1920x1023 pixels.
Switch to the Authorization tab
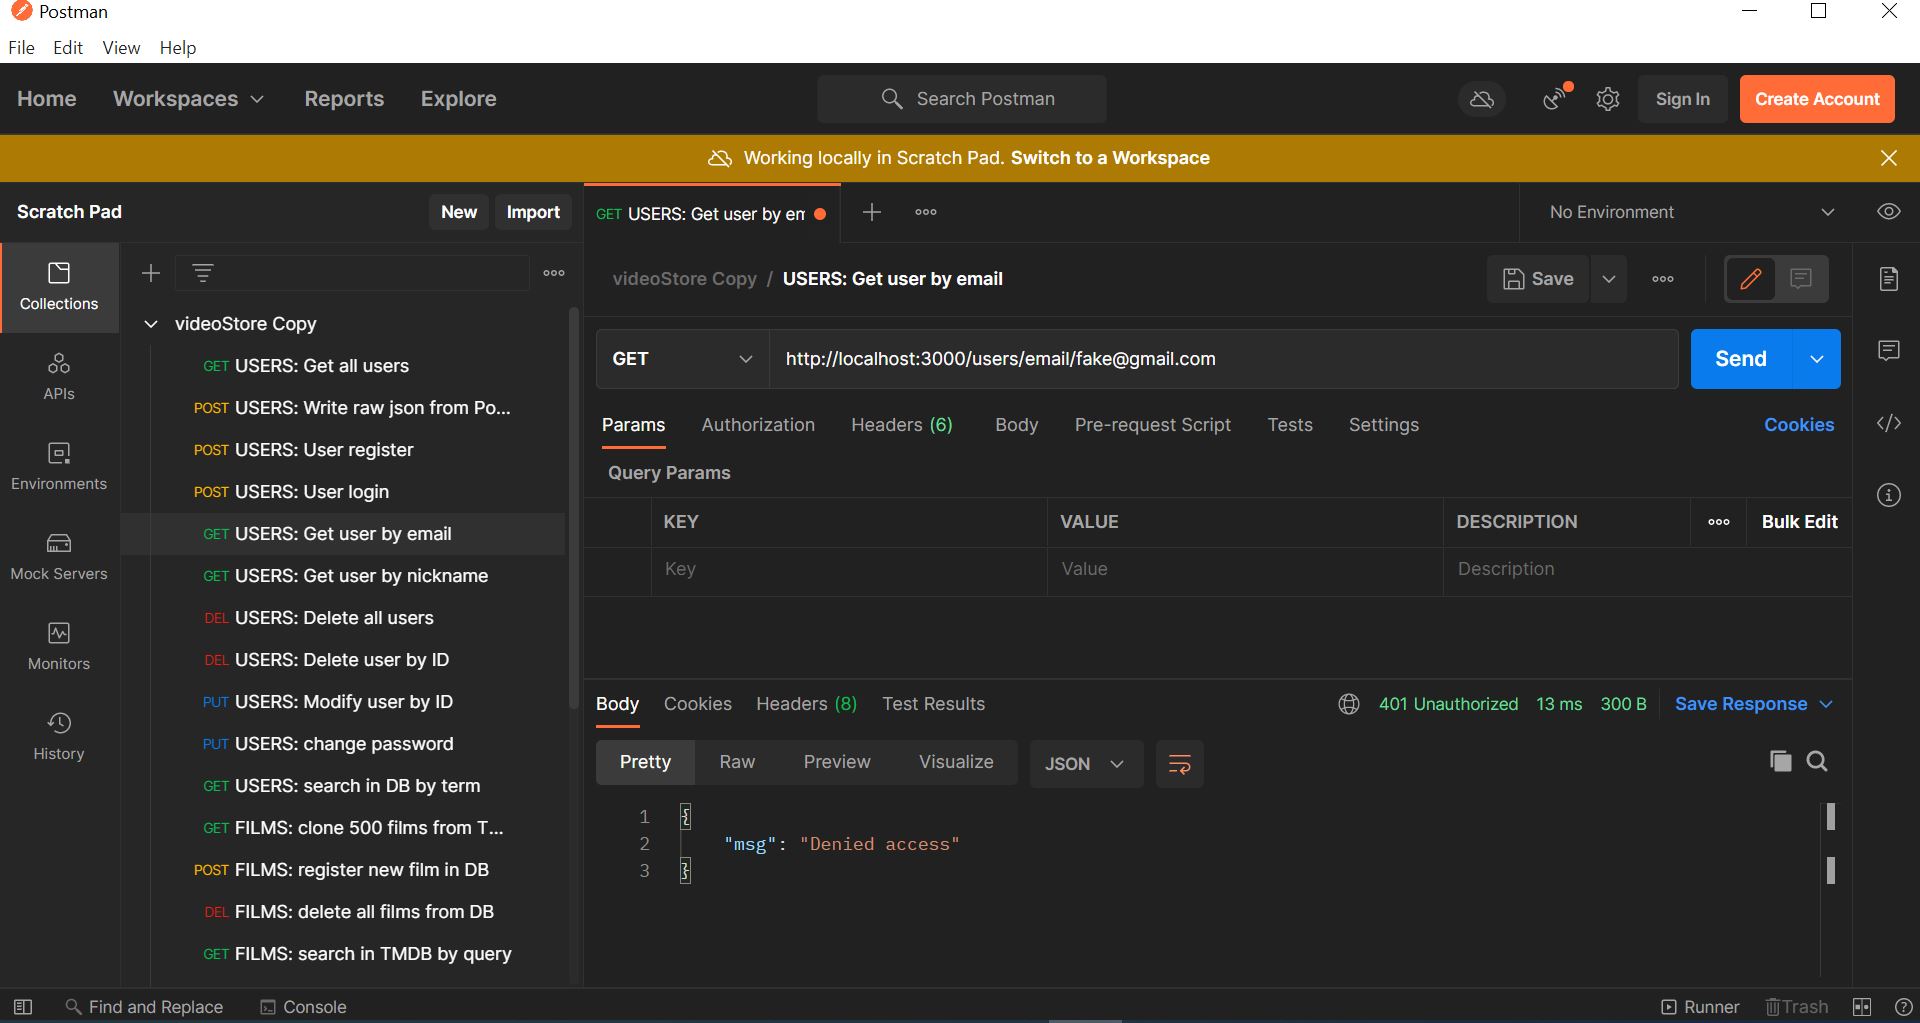pos(758,425)
